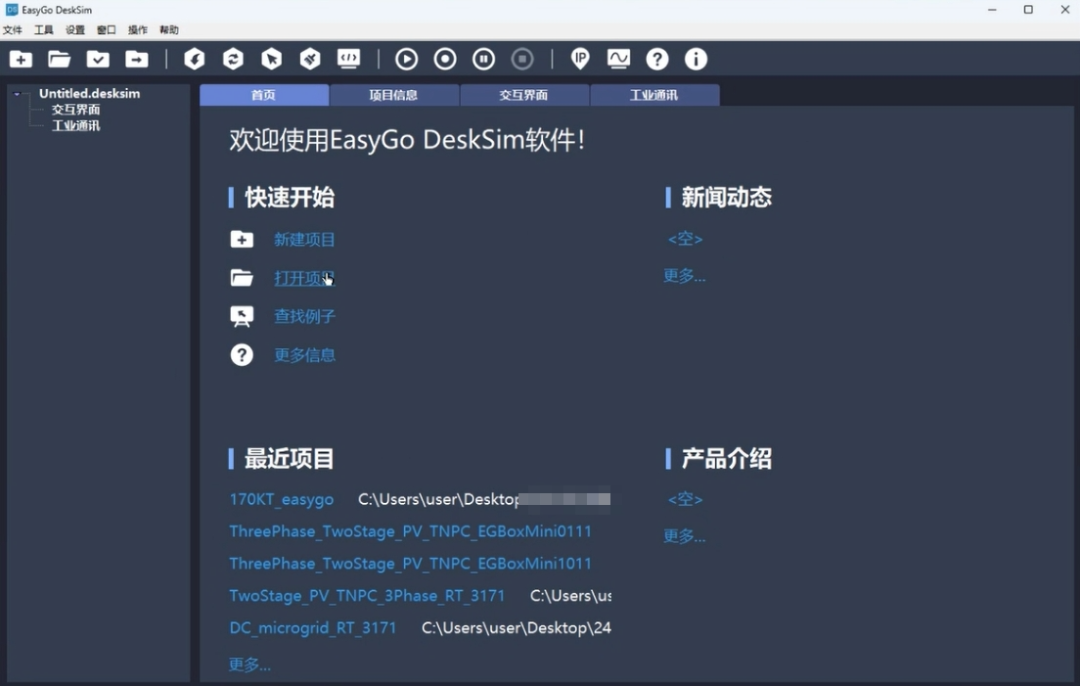Click 更多... under 最近项目

tap(250, 665)
